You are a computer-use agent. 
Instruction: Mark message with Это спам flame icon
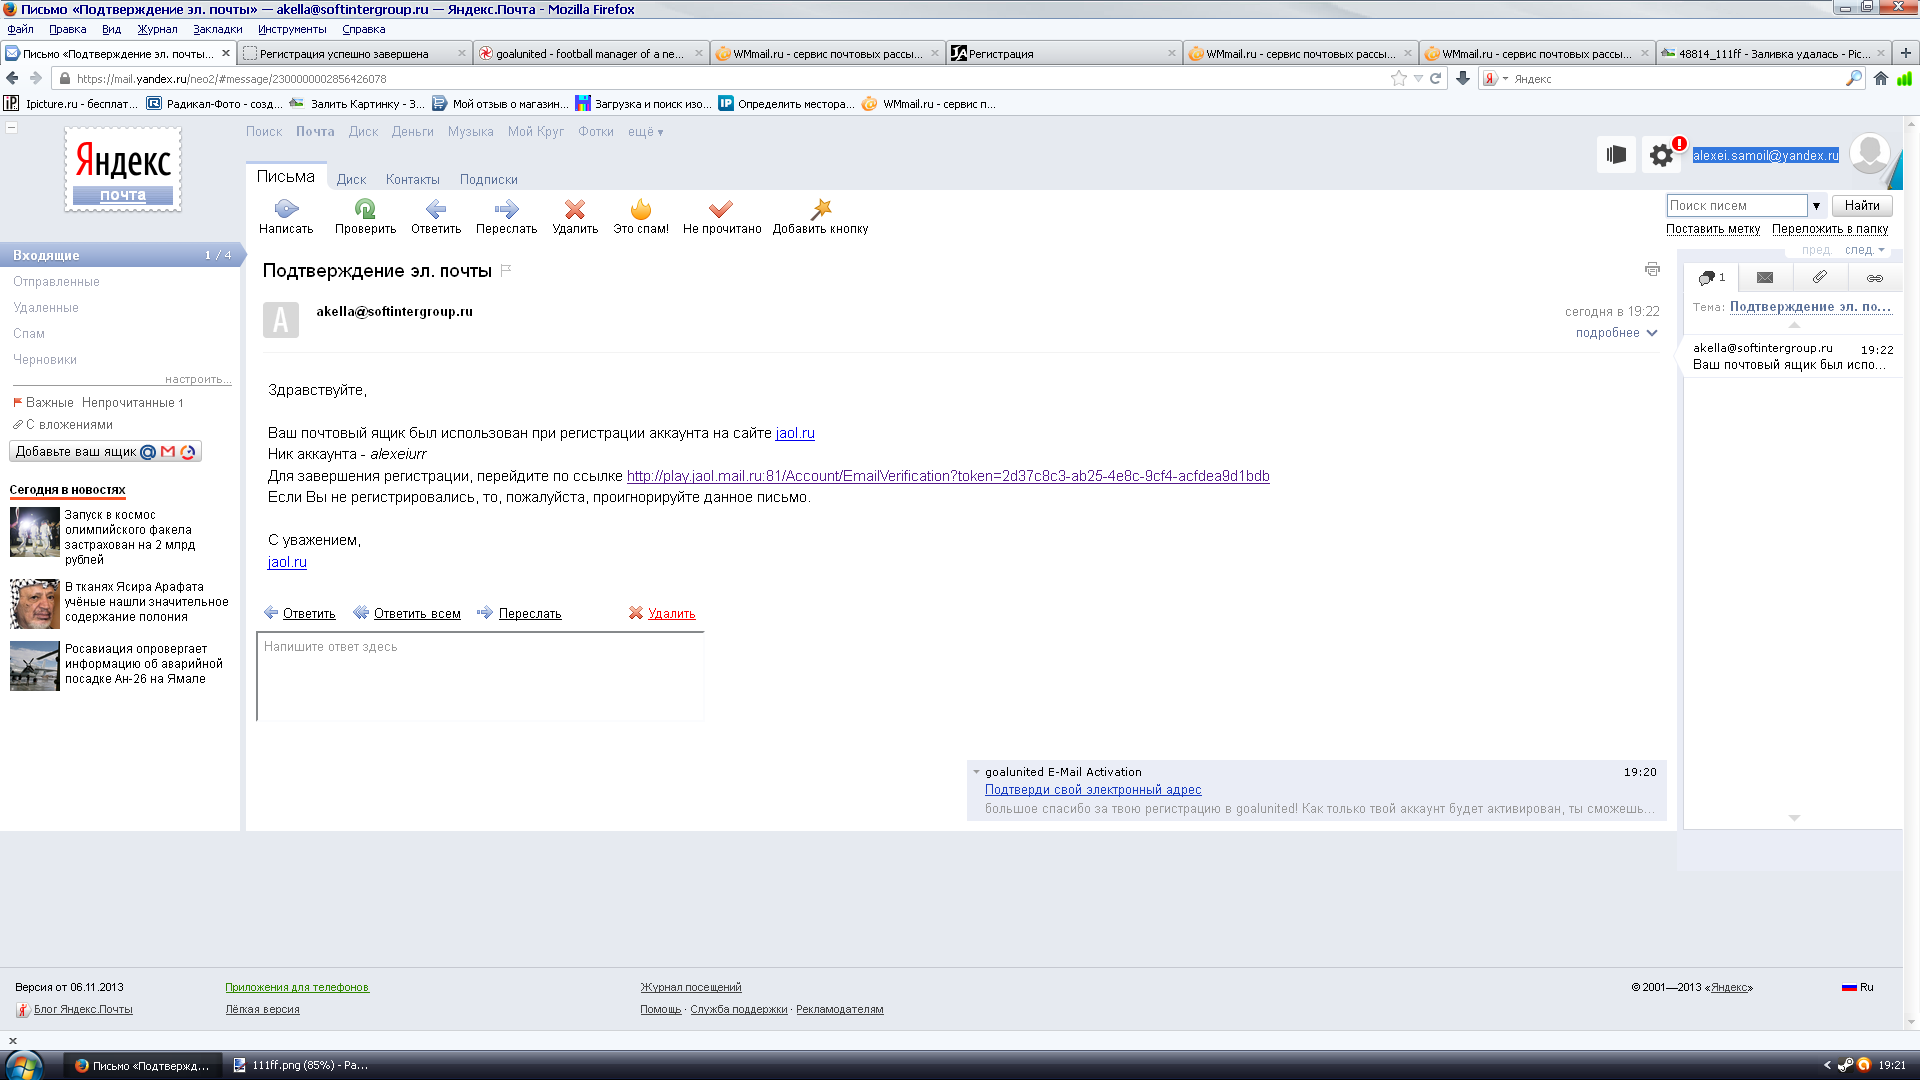[641, 209]
